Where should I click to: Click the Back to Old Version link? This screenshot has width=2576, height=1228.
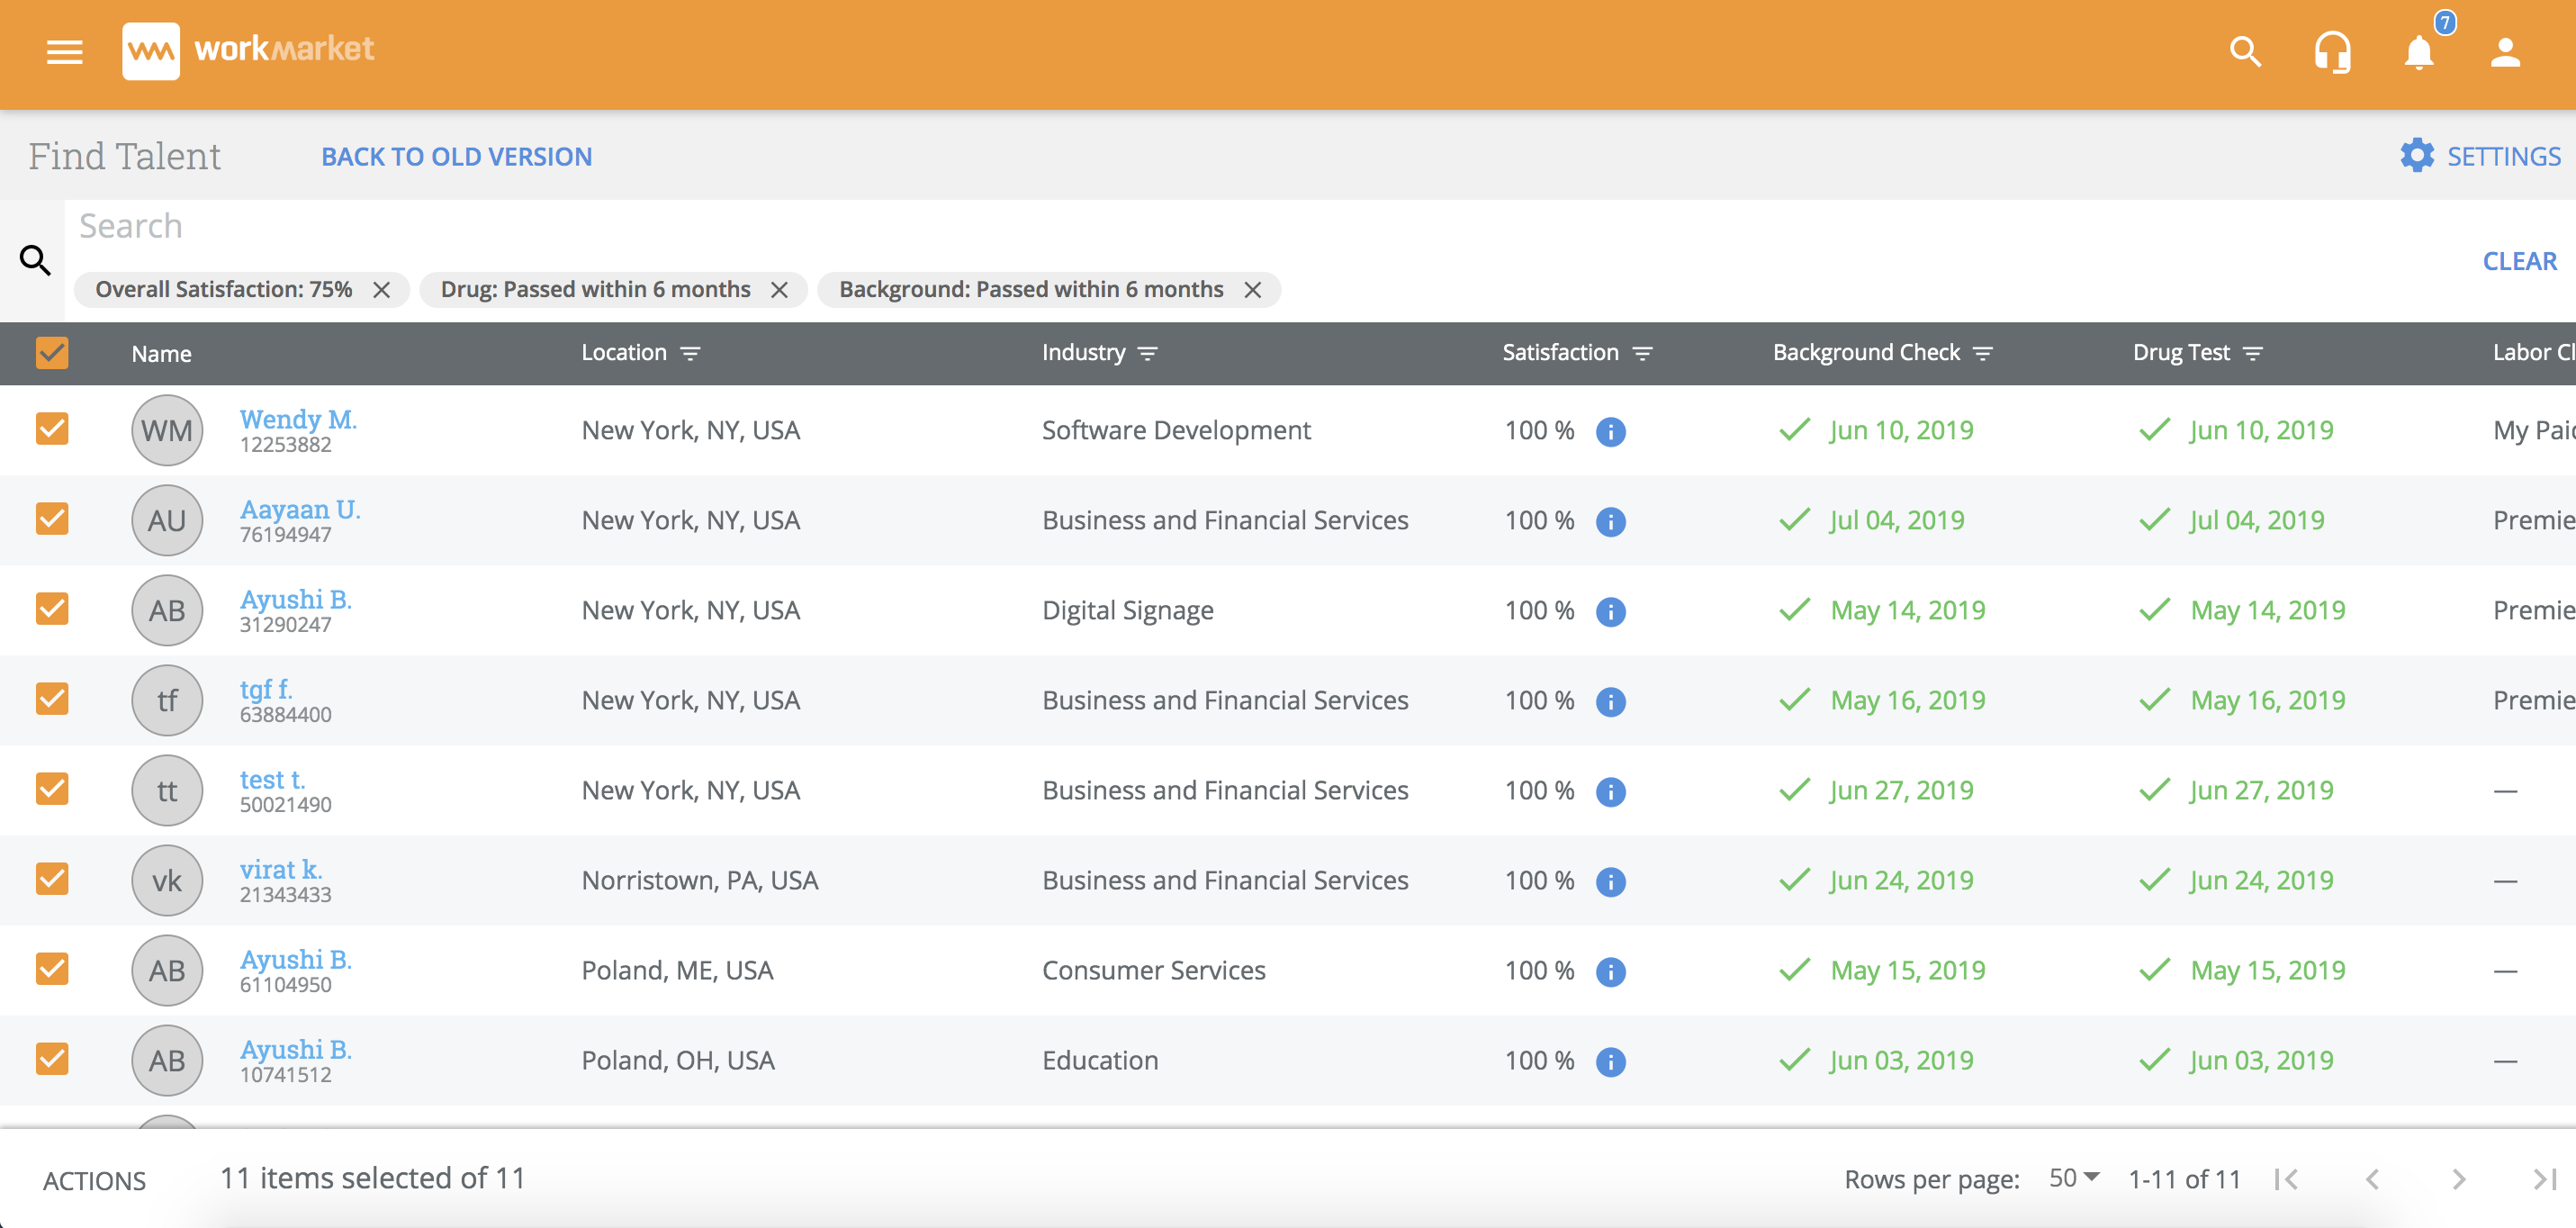456,157
